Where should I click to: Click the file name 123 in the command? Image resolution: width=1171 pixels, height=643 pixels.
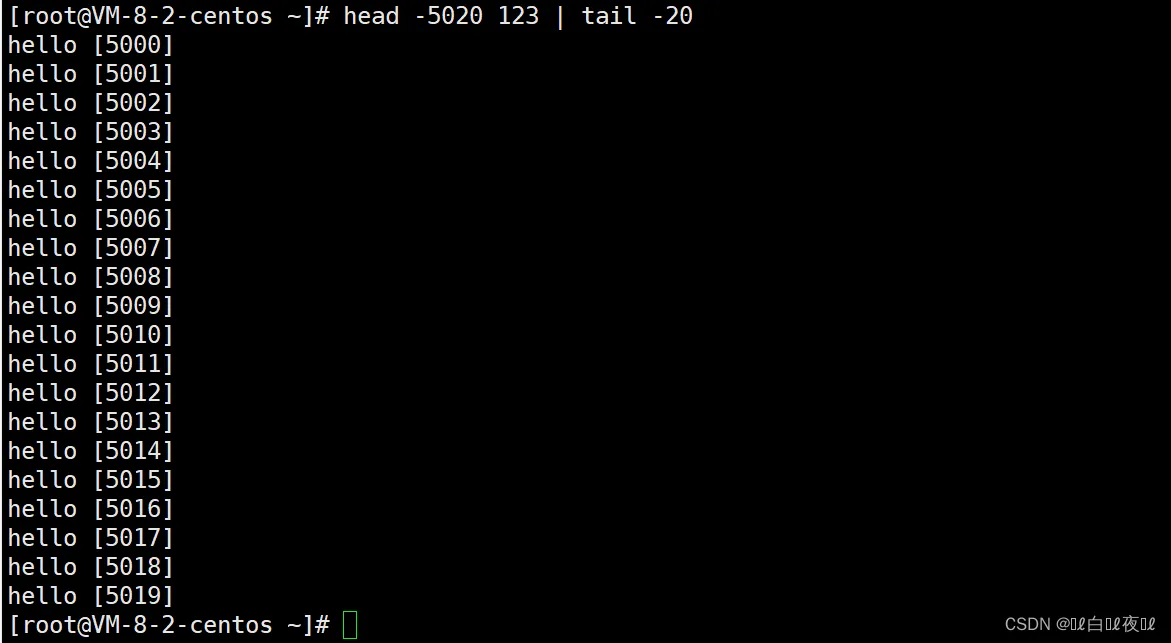point(518,16)
